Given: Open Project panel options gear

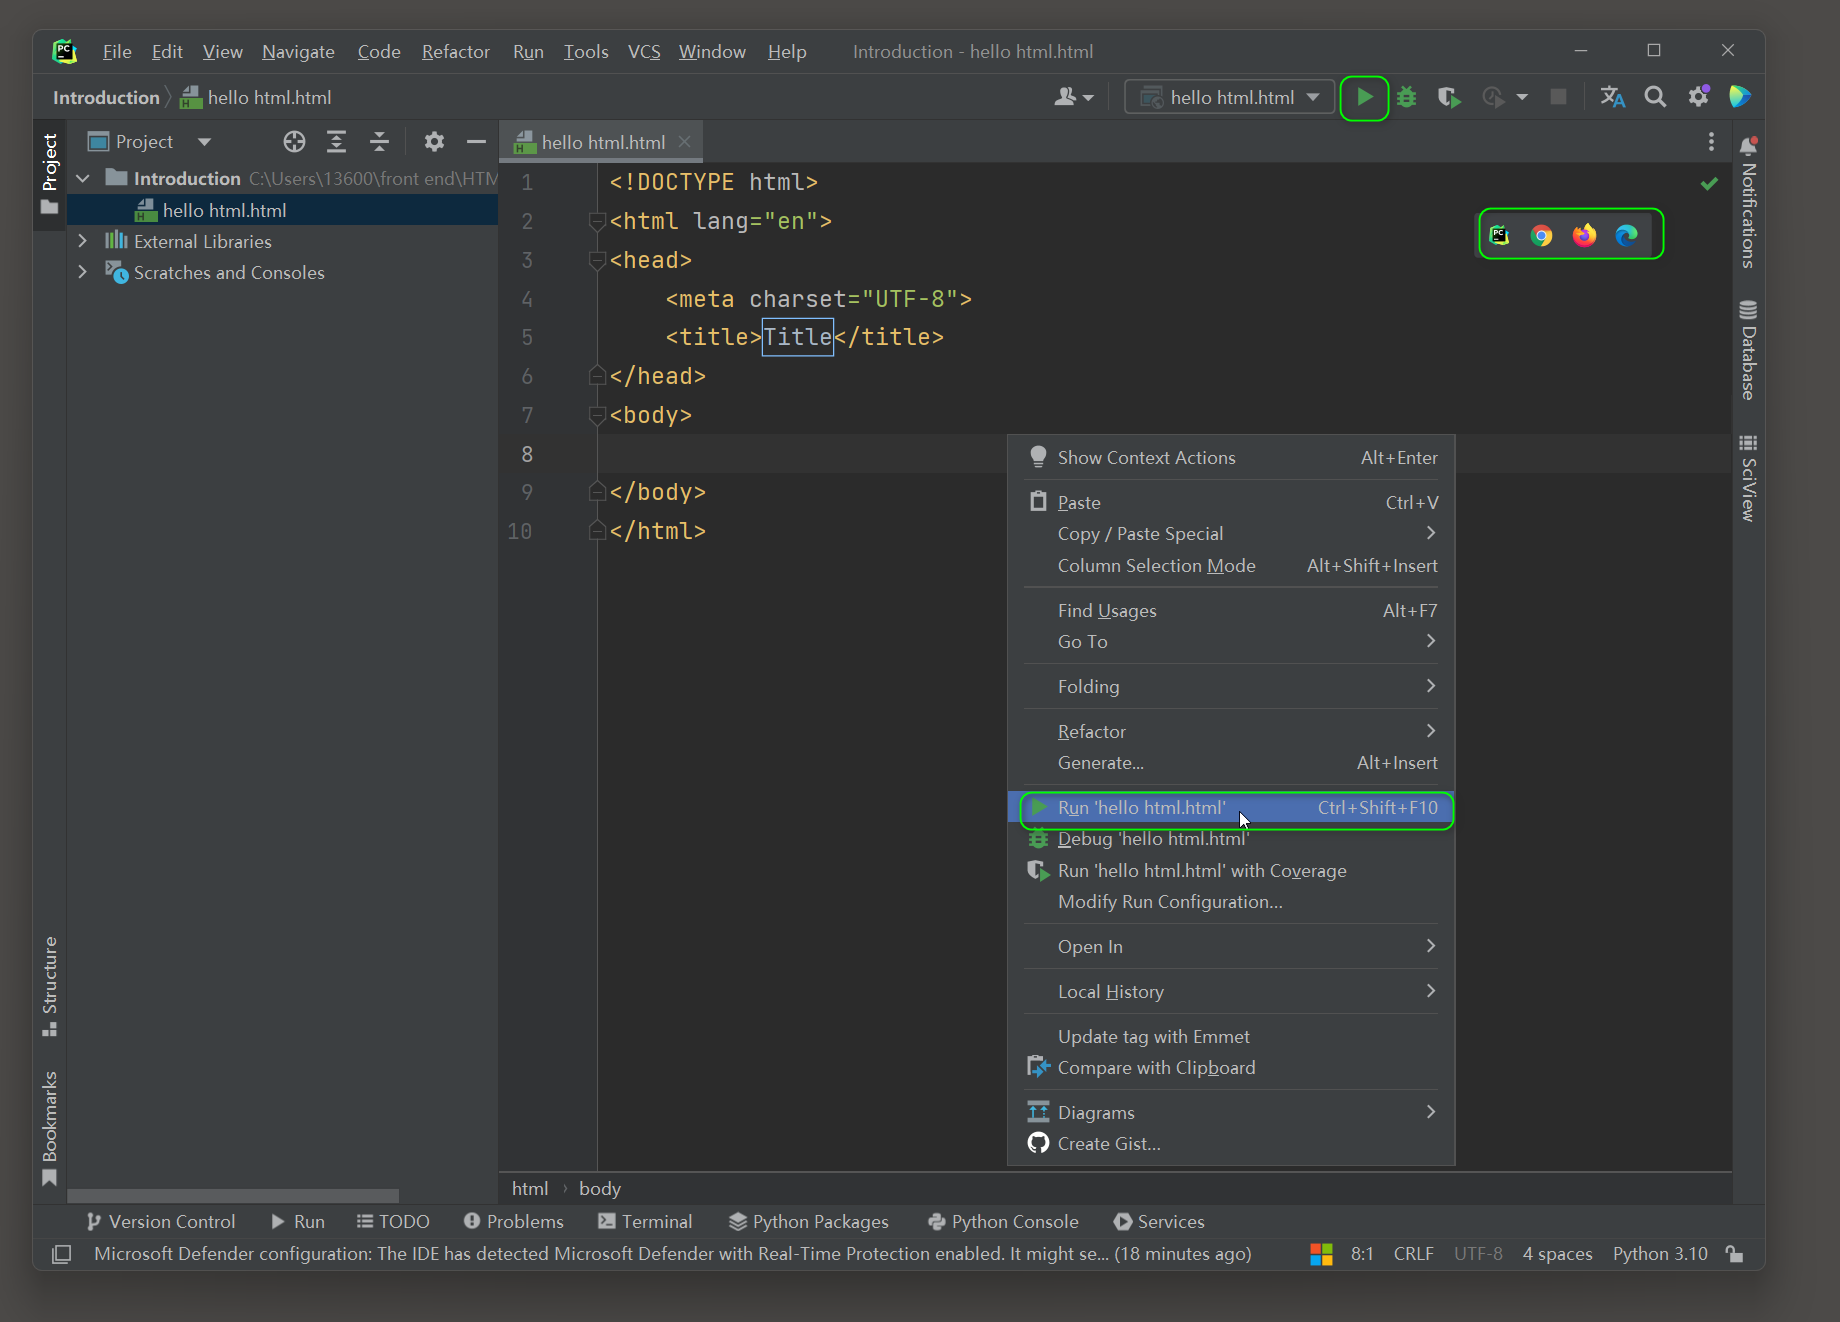Looking at the screenshot, I should (x=434, y=142).
